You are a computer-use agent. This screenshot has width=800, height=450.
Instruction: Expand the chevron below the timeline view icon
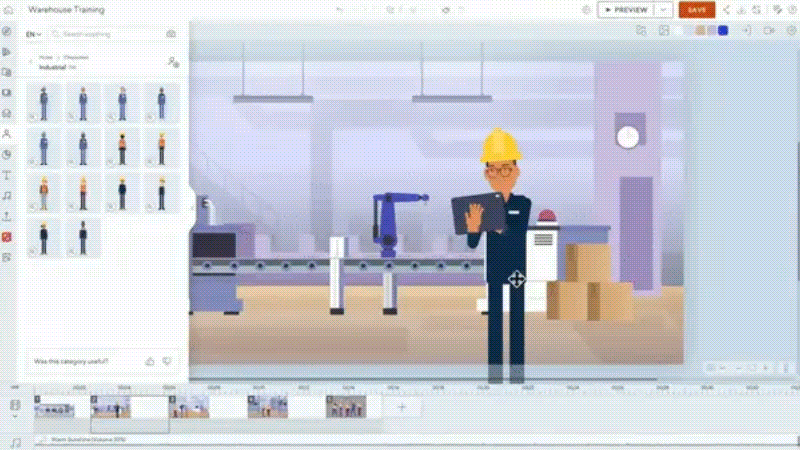(15, 416)
